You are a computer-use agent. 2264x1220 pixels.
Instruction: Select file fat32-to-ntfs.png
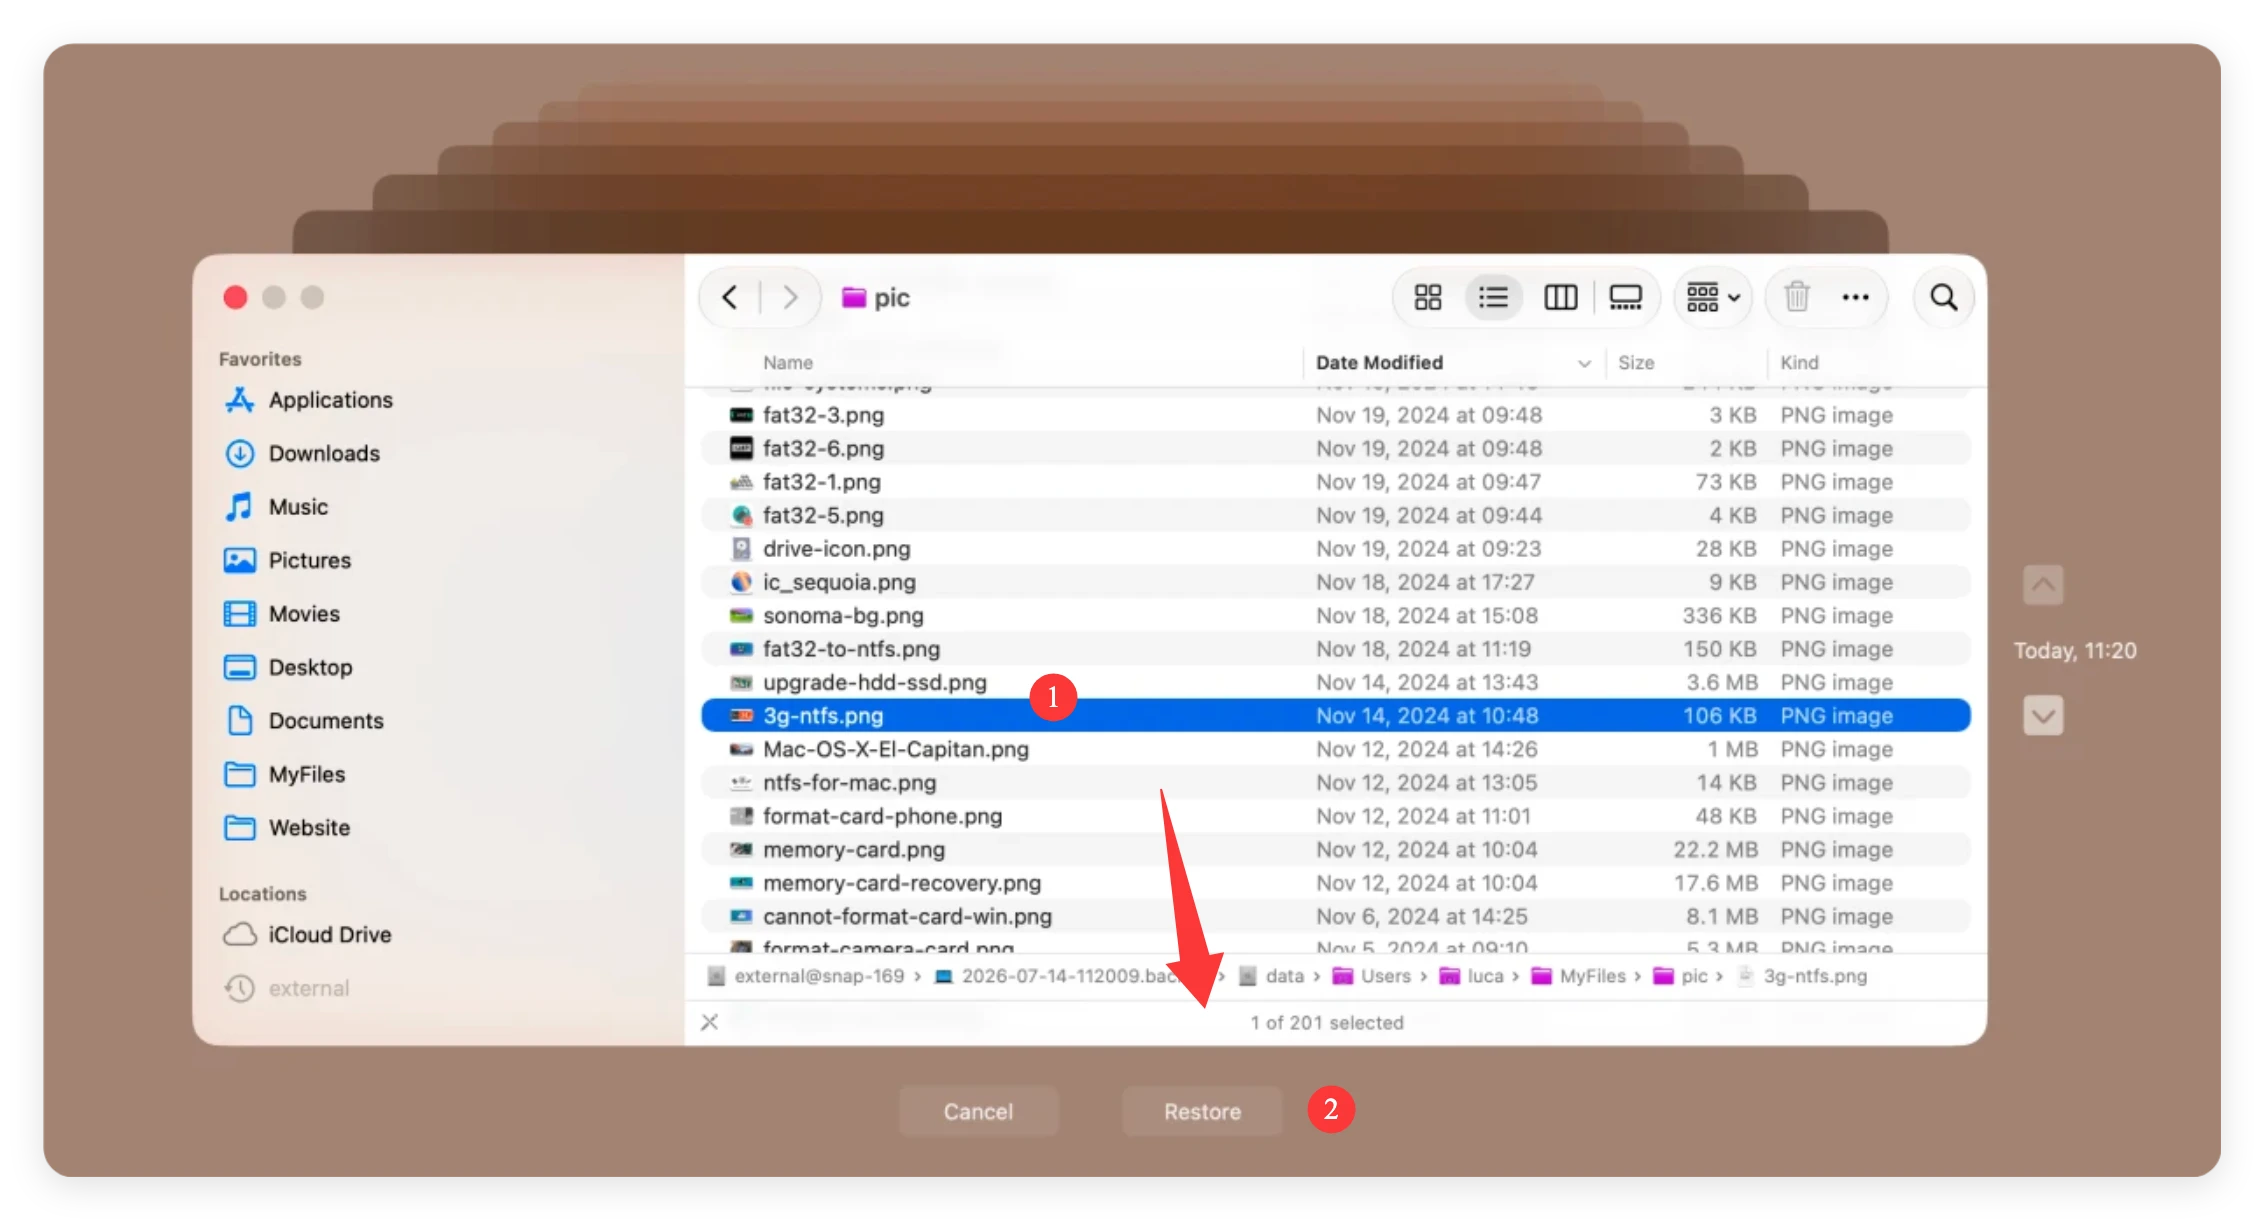pyautogui.click(x=1336, y=649)
